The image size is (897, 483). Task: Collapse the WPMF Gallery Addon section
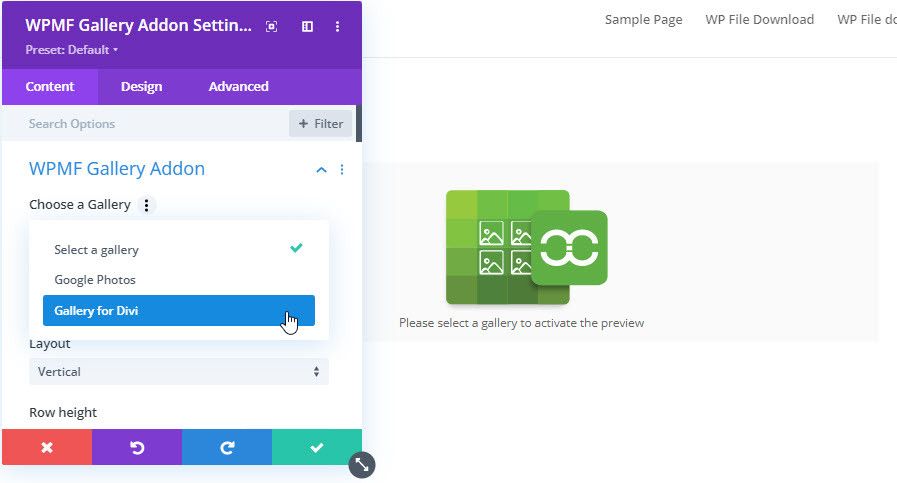click(321, 170)
